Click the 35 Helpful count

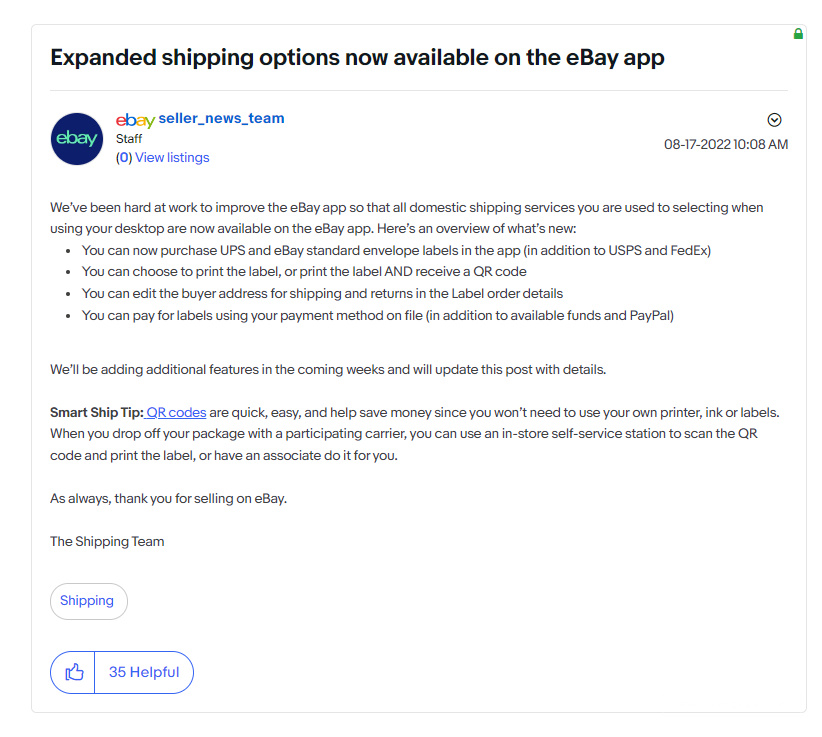[144, 672]
